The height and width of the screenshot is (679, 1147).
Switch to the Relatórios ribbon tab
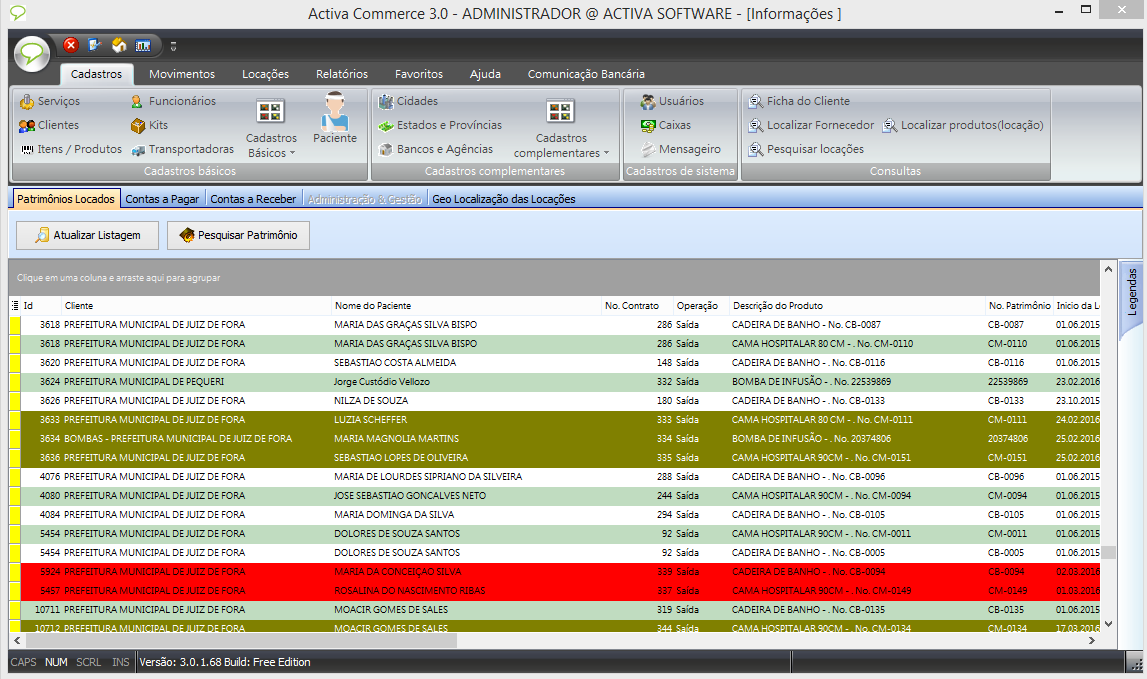pos(341,74)
